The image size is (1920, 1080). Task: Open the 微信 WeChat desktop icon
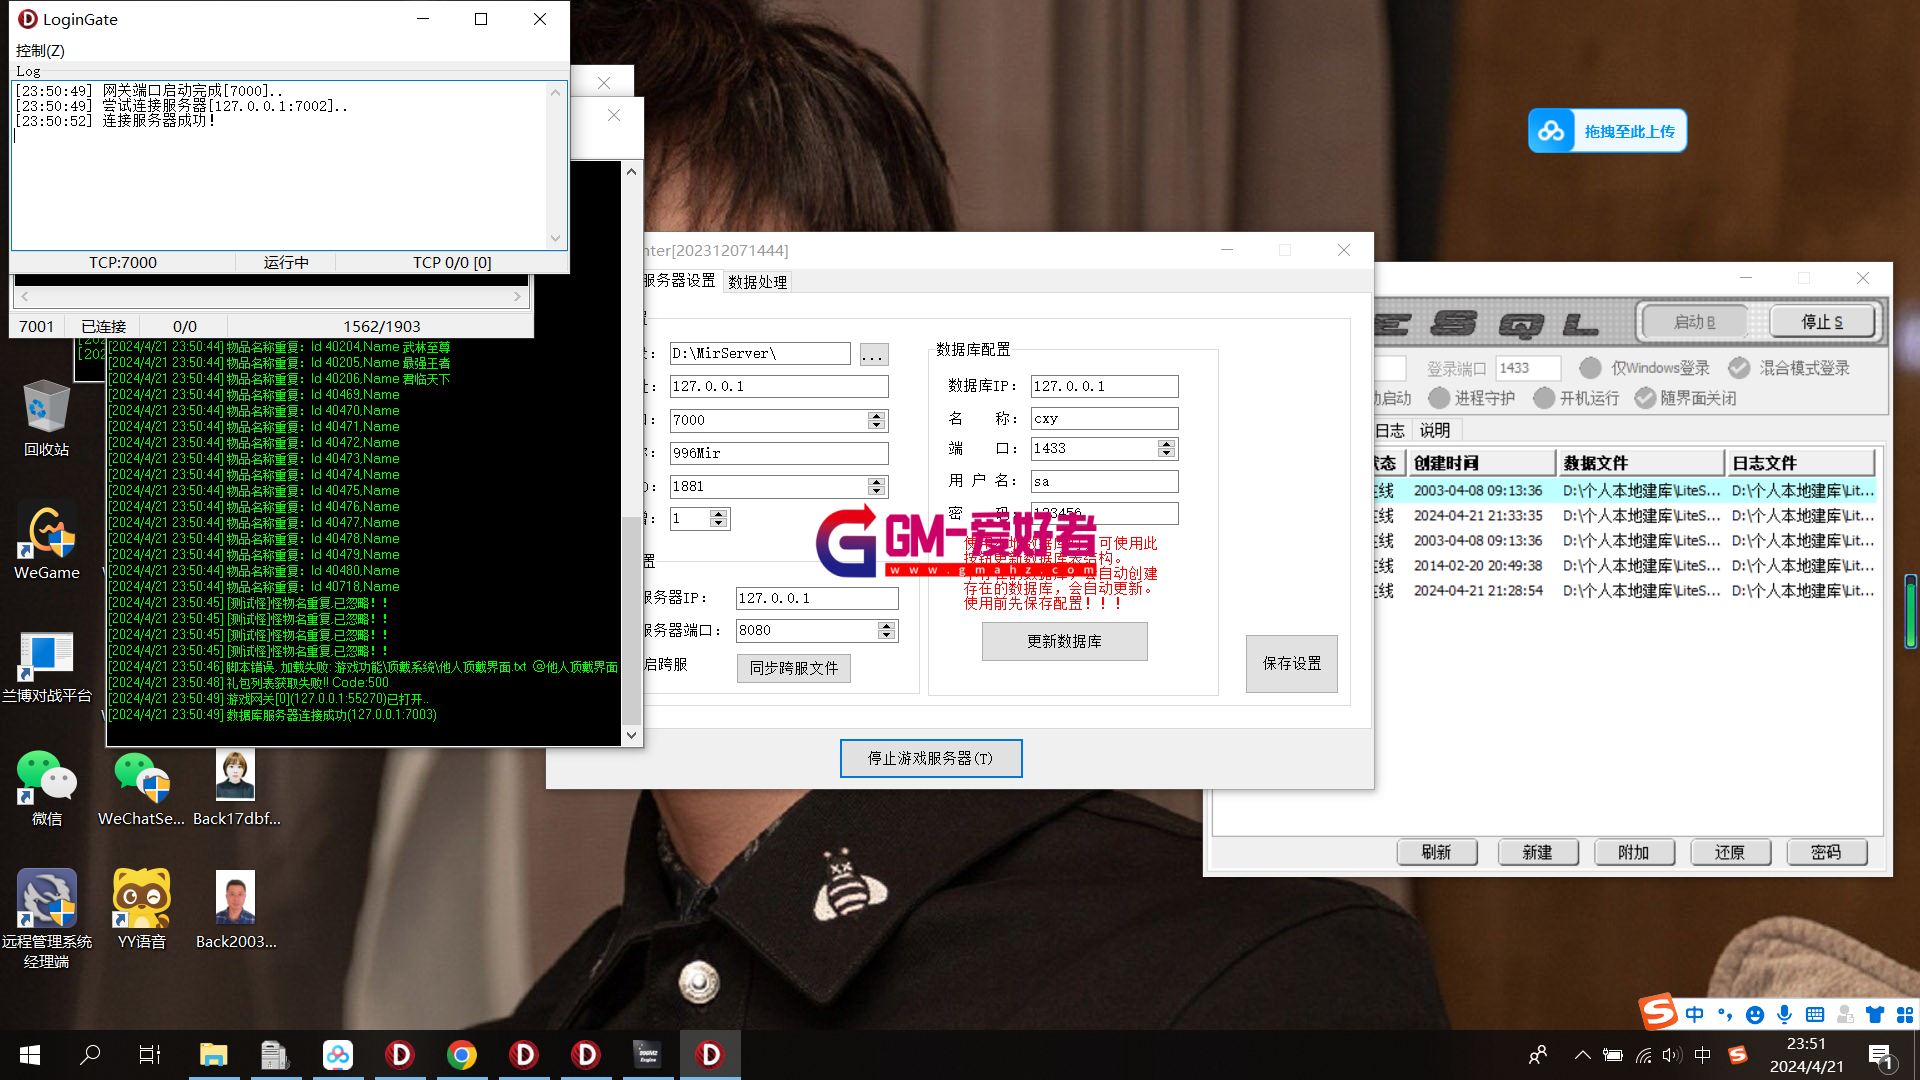pyautogui.click(x=46, y=788)
